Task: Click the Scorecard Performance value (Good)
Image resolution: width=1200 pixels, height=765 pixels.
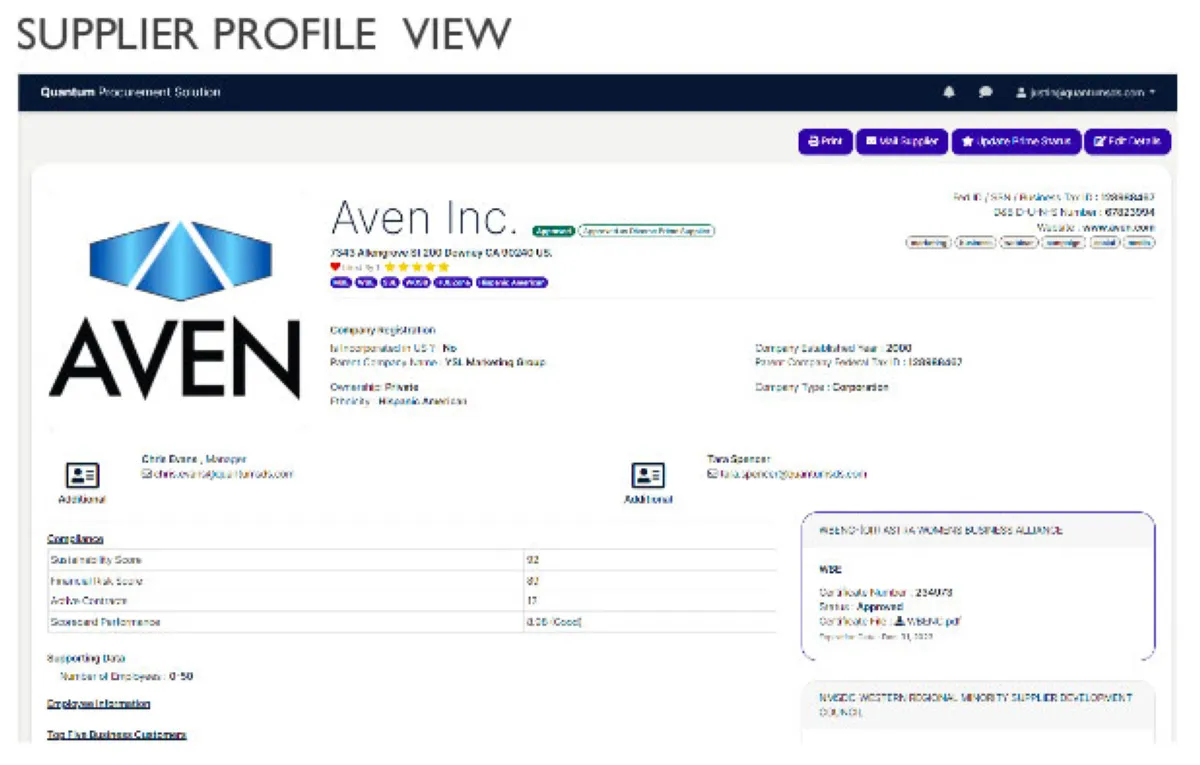Action: (554, 622)
